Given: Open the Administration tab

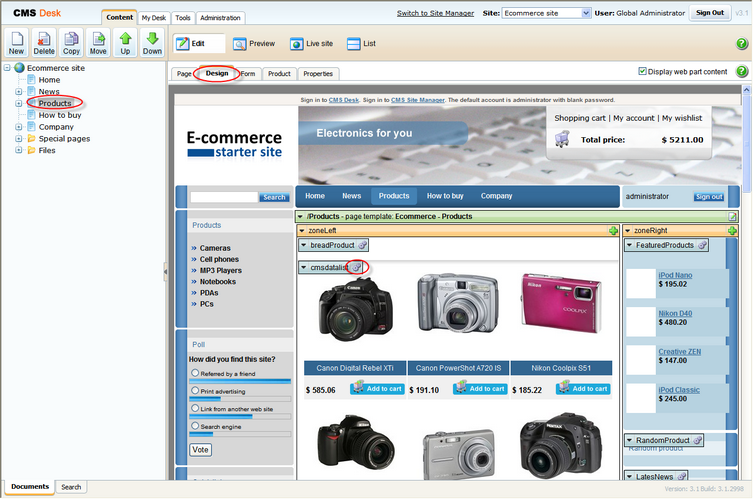Looking at the screenshot, I should click(x=220, y=18).
